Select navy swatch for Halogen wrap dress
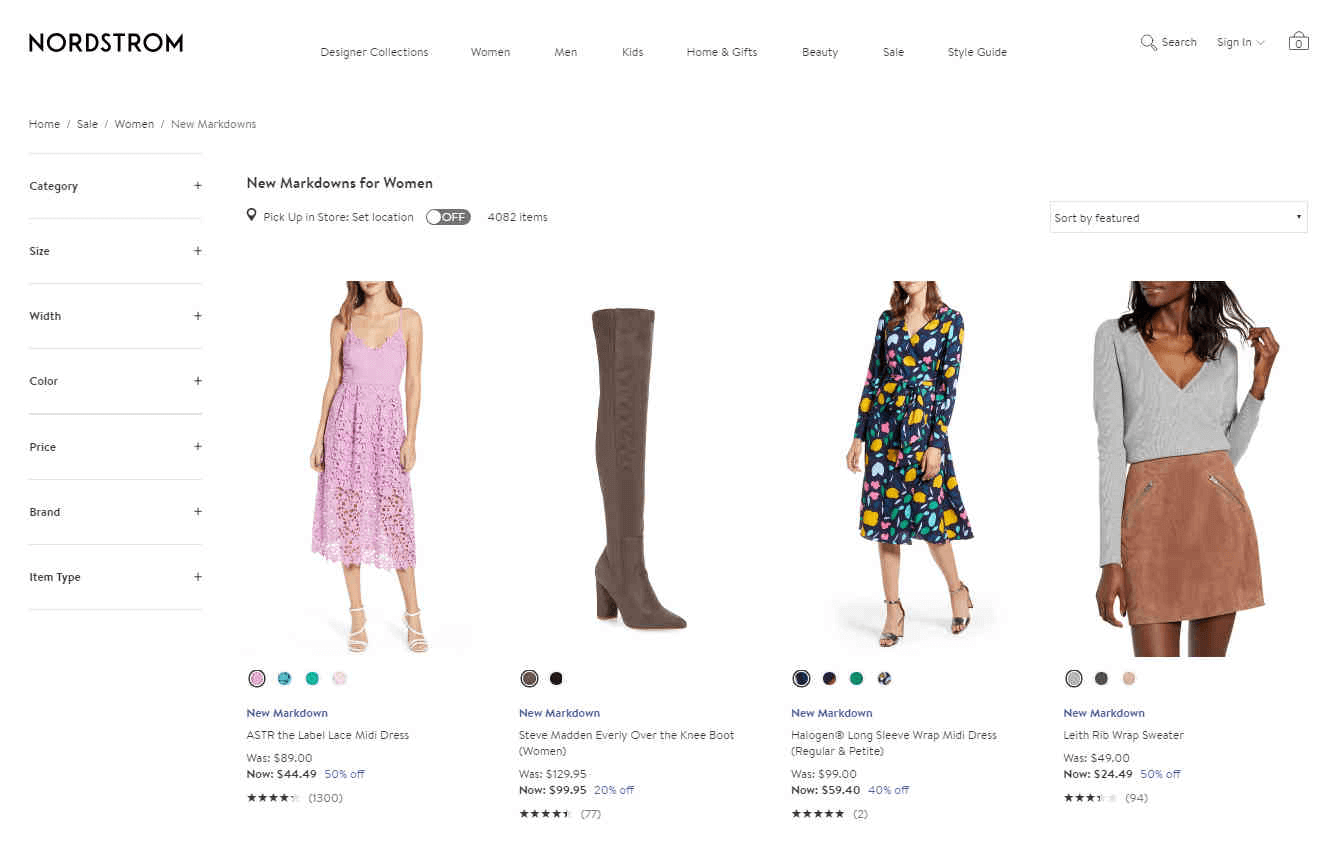1342x864 pixels. [801, 678]
